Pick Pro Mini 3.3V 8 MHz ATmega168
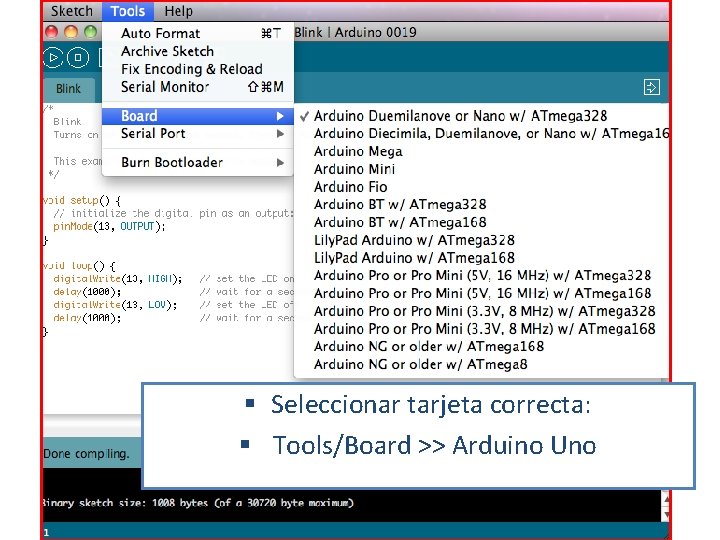The image size is (720, 540). (x=481, y=329)
